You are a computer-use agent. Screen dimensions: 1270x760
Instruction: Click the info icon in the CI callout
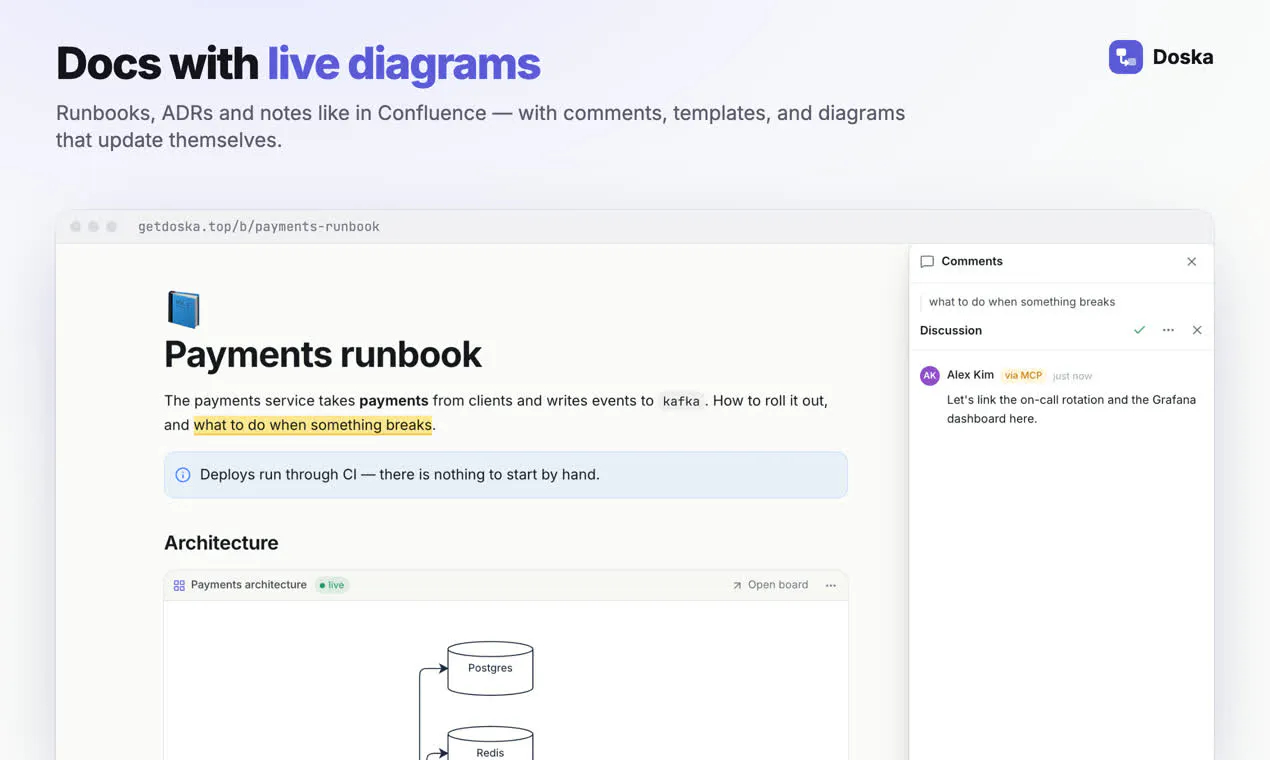point(183,475)
